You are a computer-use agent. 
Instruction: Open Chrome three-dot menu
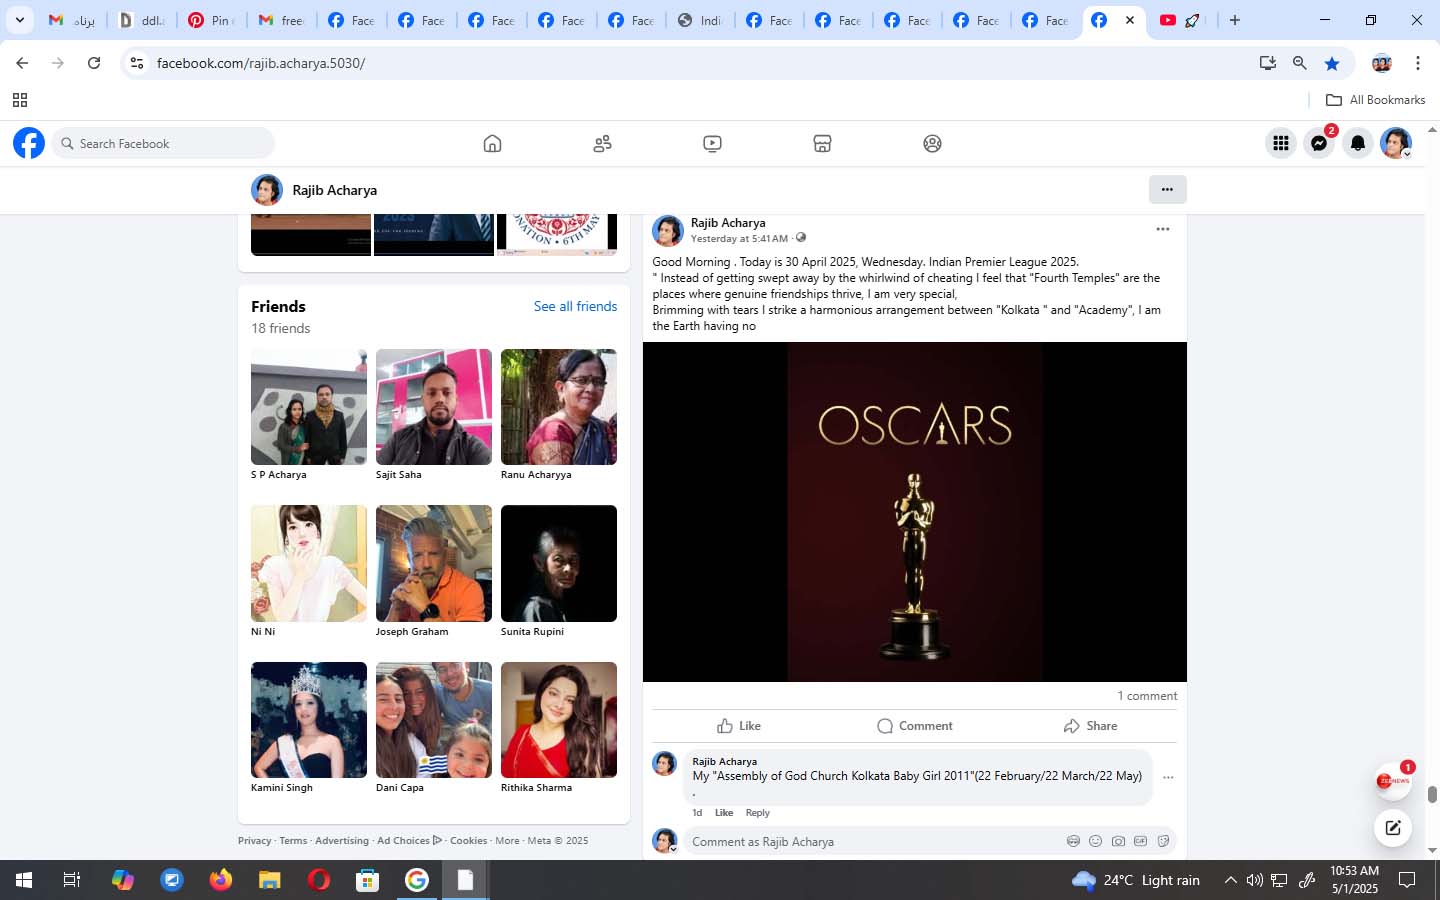1418,63
